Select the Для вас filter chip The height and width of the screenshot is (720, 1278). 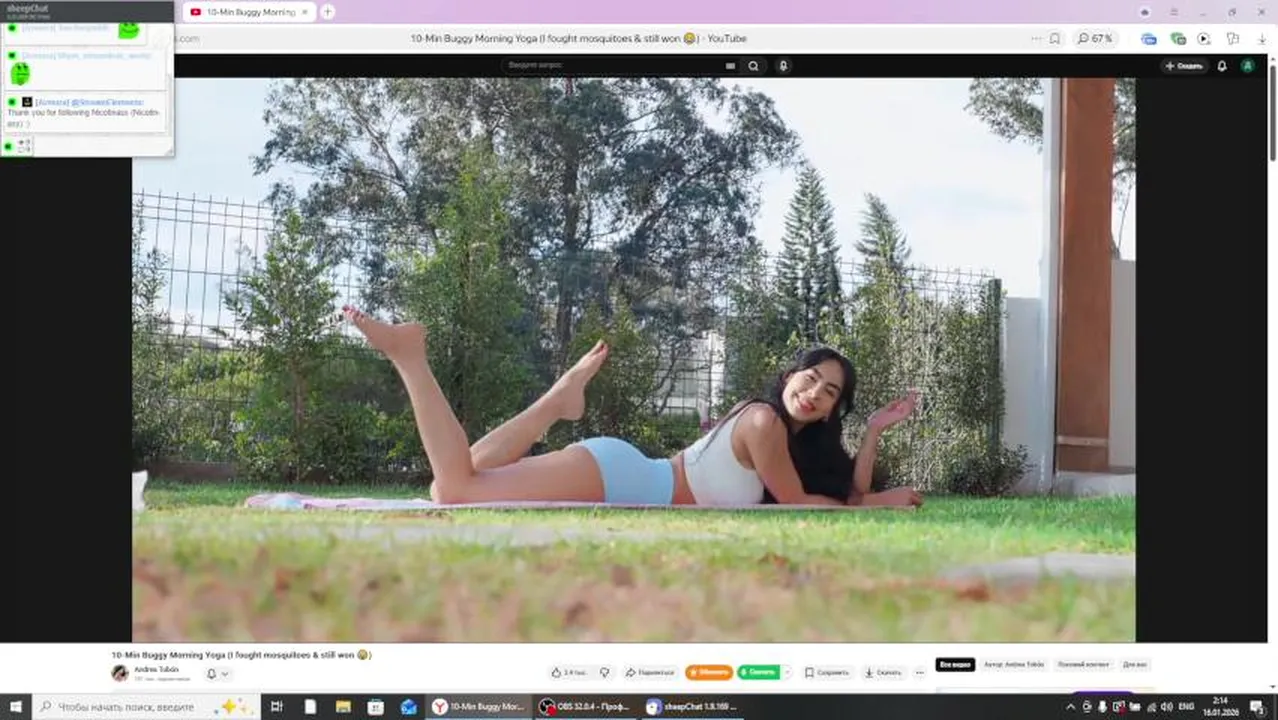pos(1135,664)
